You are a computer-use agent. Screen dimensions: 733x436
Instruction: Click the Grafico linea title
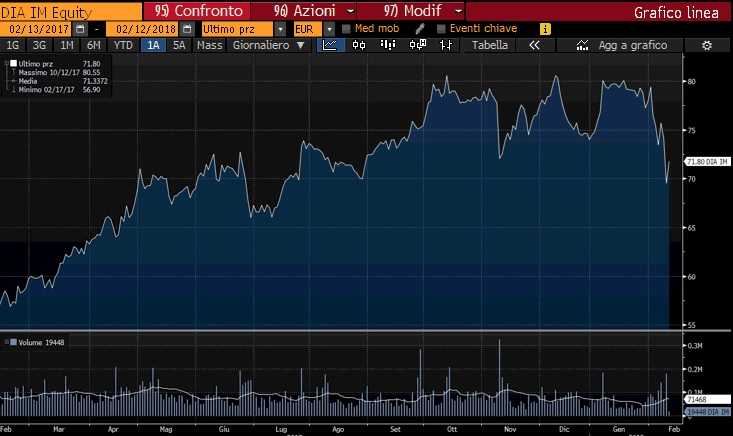(676, 13)
